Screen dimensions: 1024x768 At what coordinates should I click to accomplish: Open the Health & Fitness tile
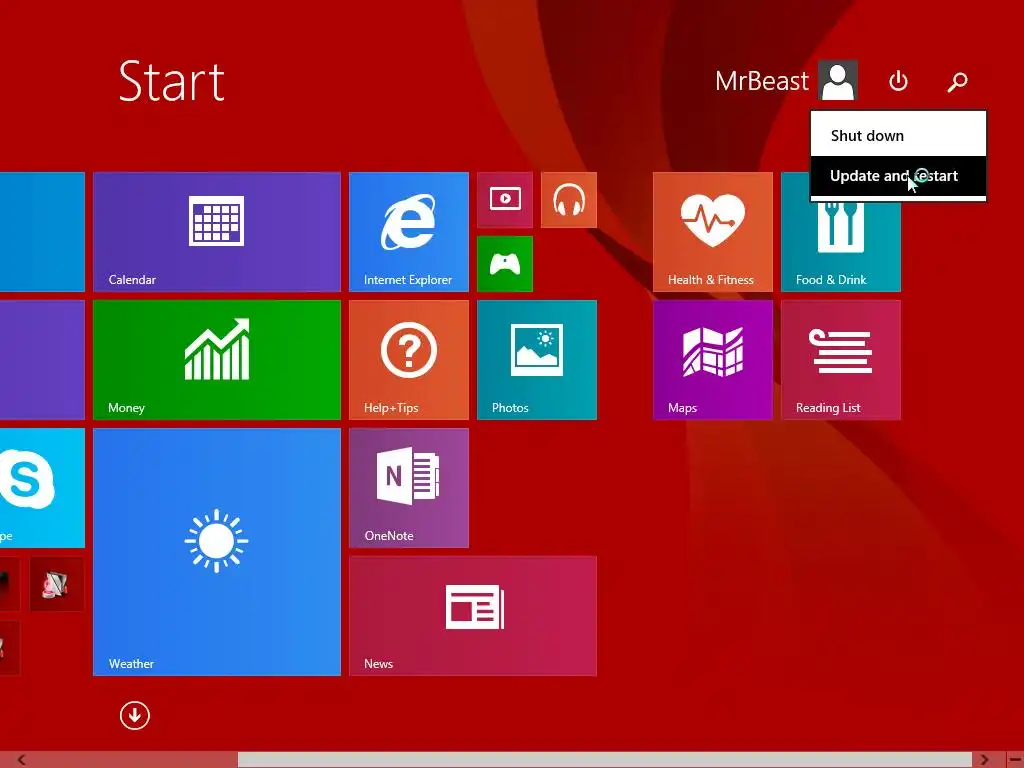point(712,232)
